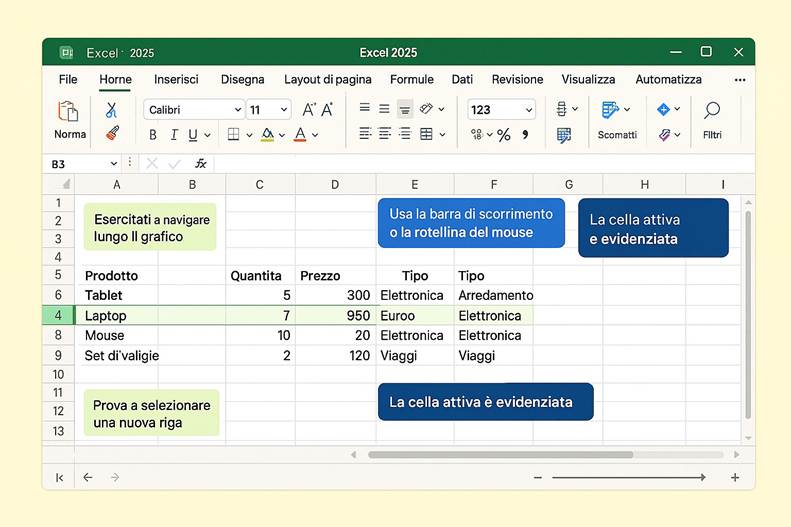791x527 pixels.
Task: Open the borders dropdown arrow
Action: (x=249, y=135)
